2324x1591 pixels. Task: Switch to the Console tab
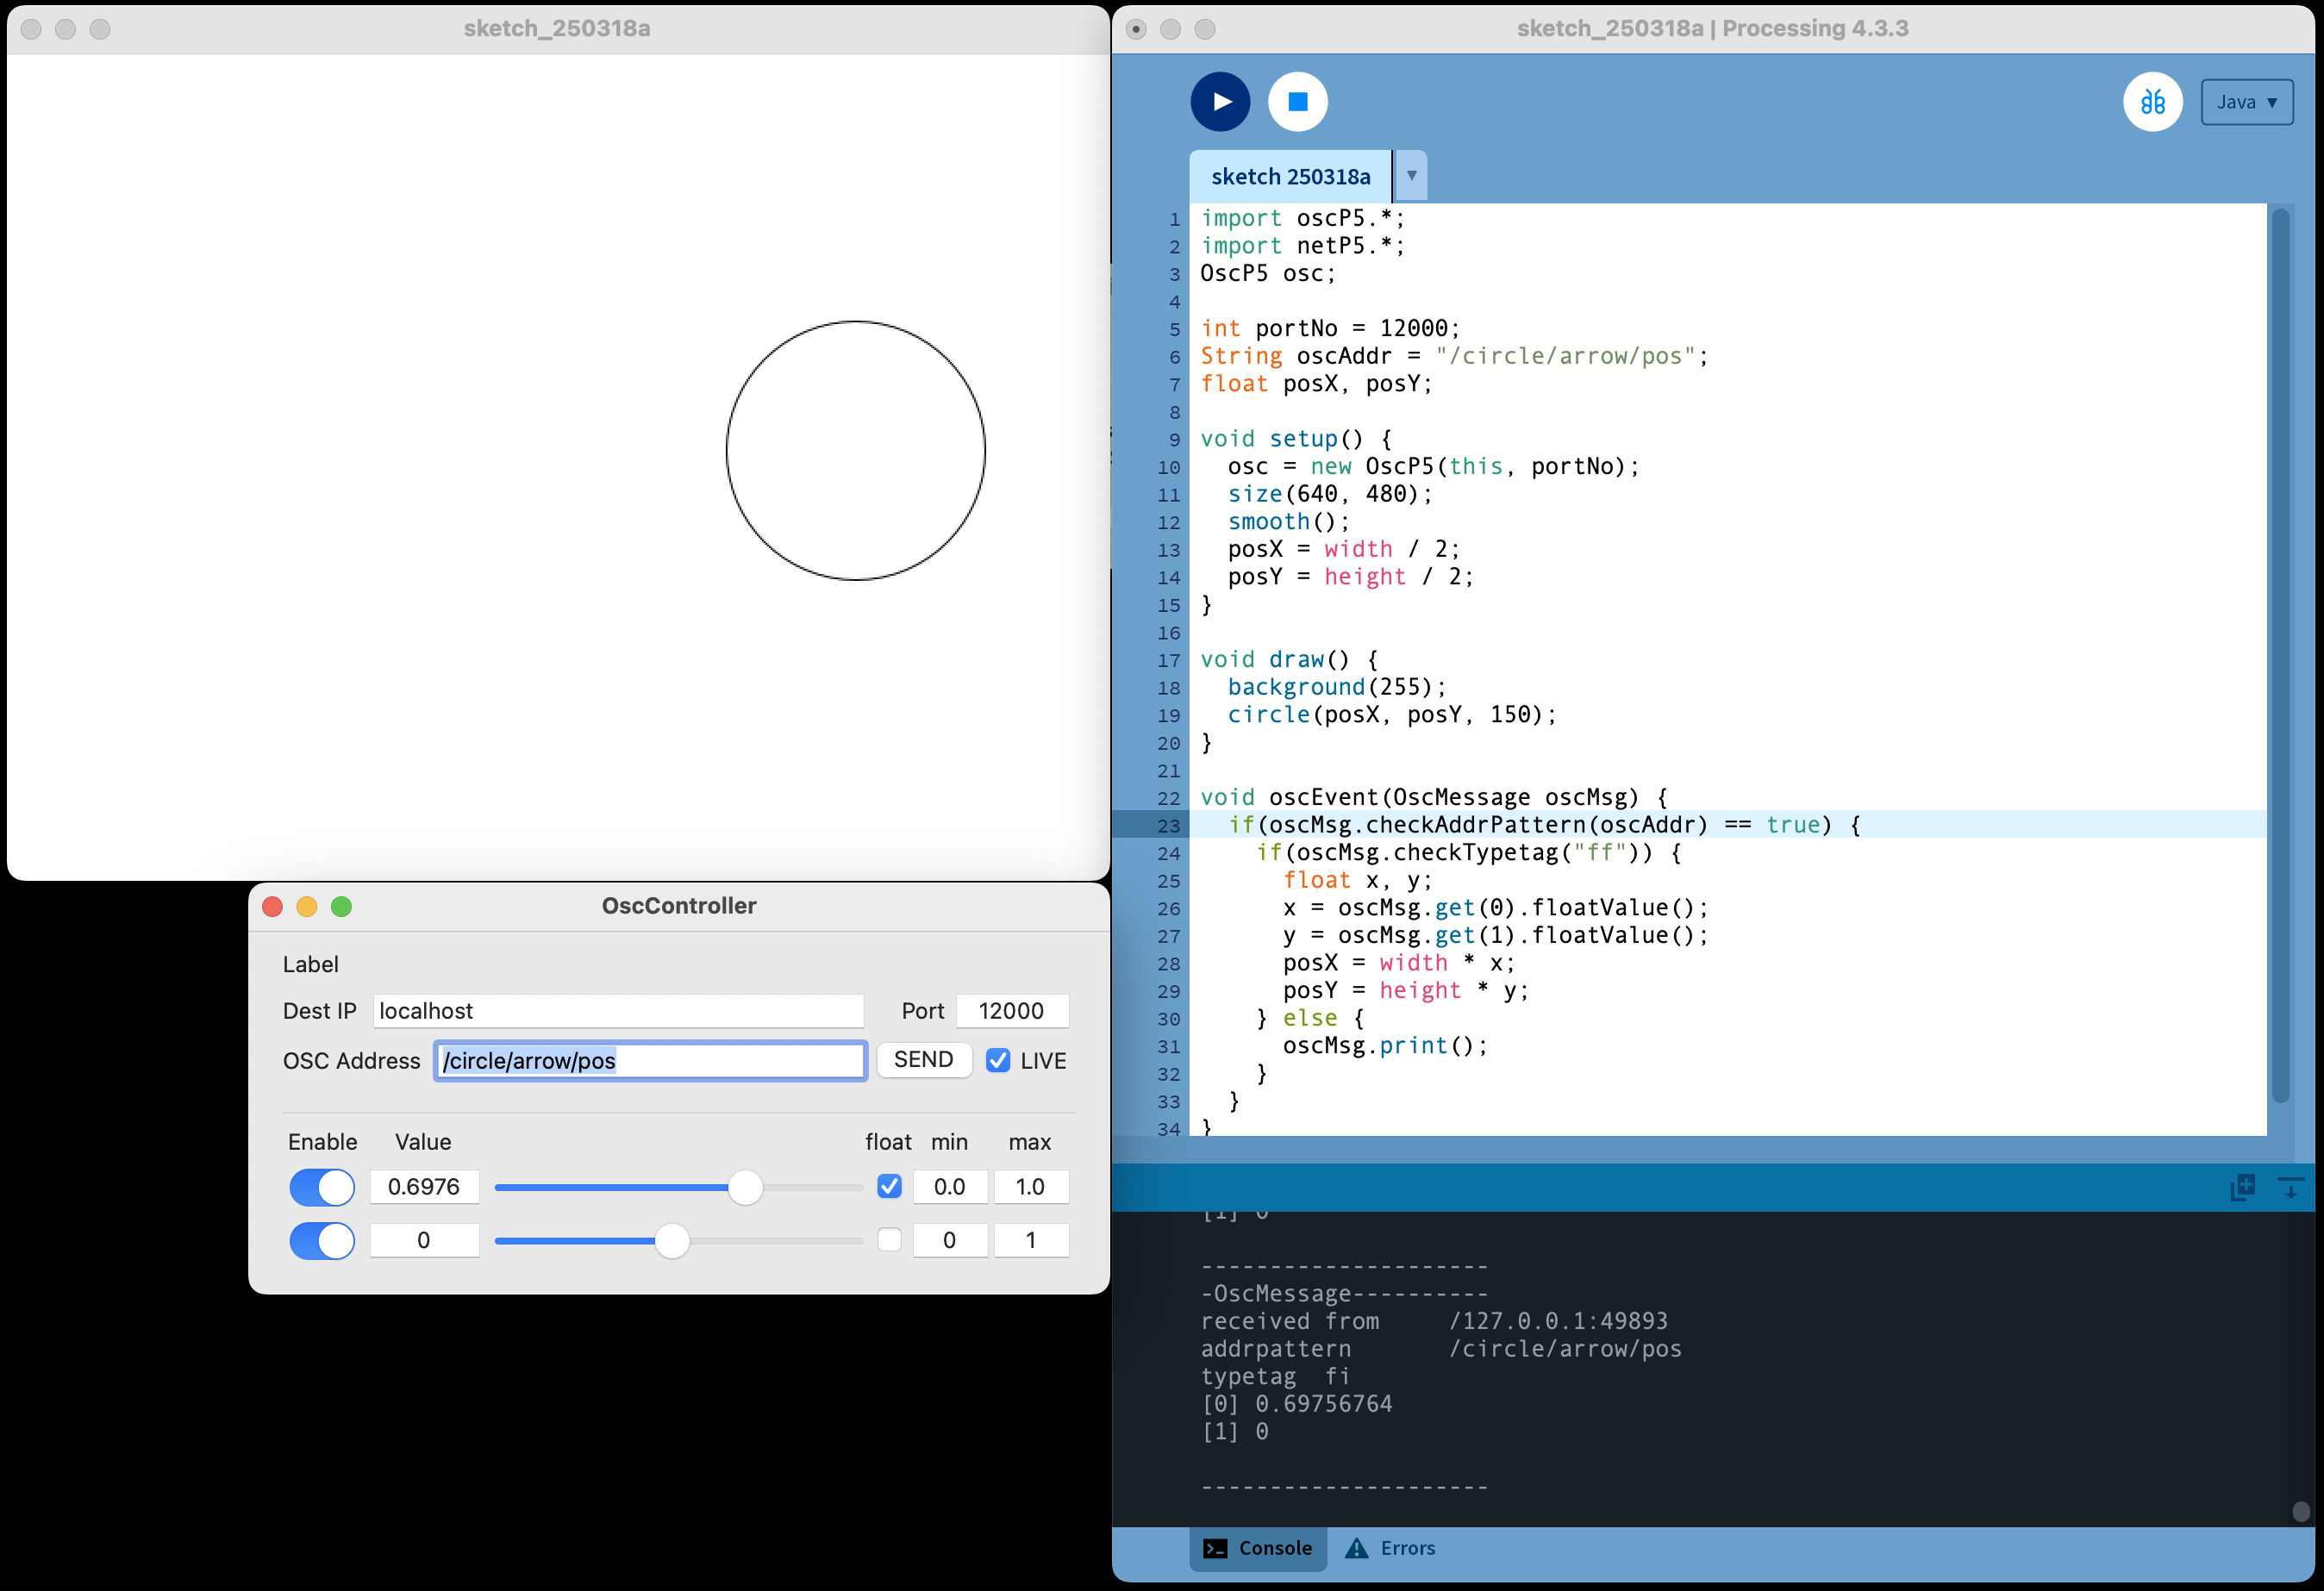click(x=1258, y=1548)
